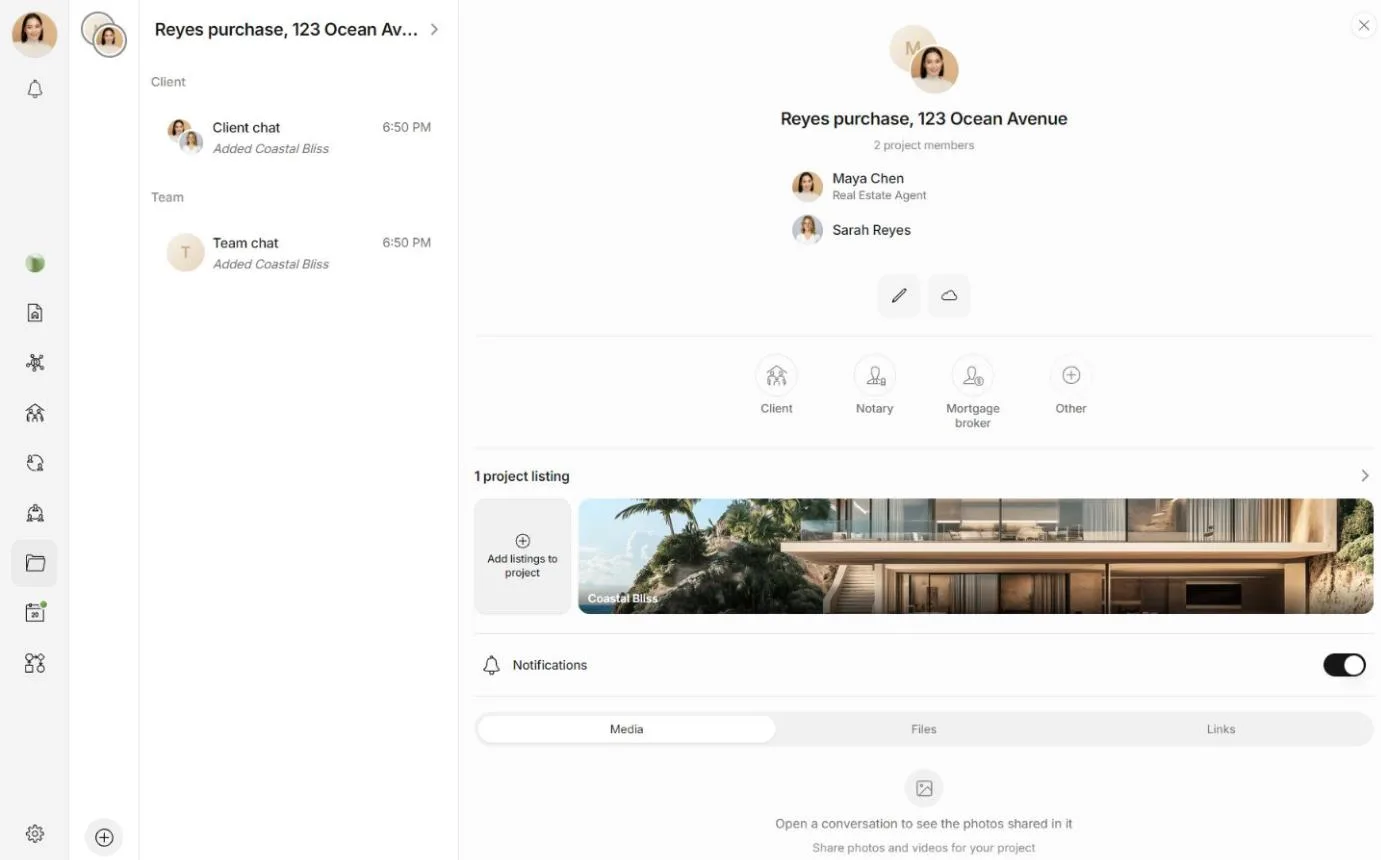1381x860 pixels.
Task: Open the user profile avatar at top-left
Action: pos(34,33)
